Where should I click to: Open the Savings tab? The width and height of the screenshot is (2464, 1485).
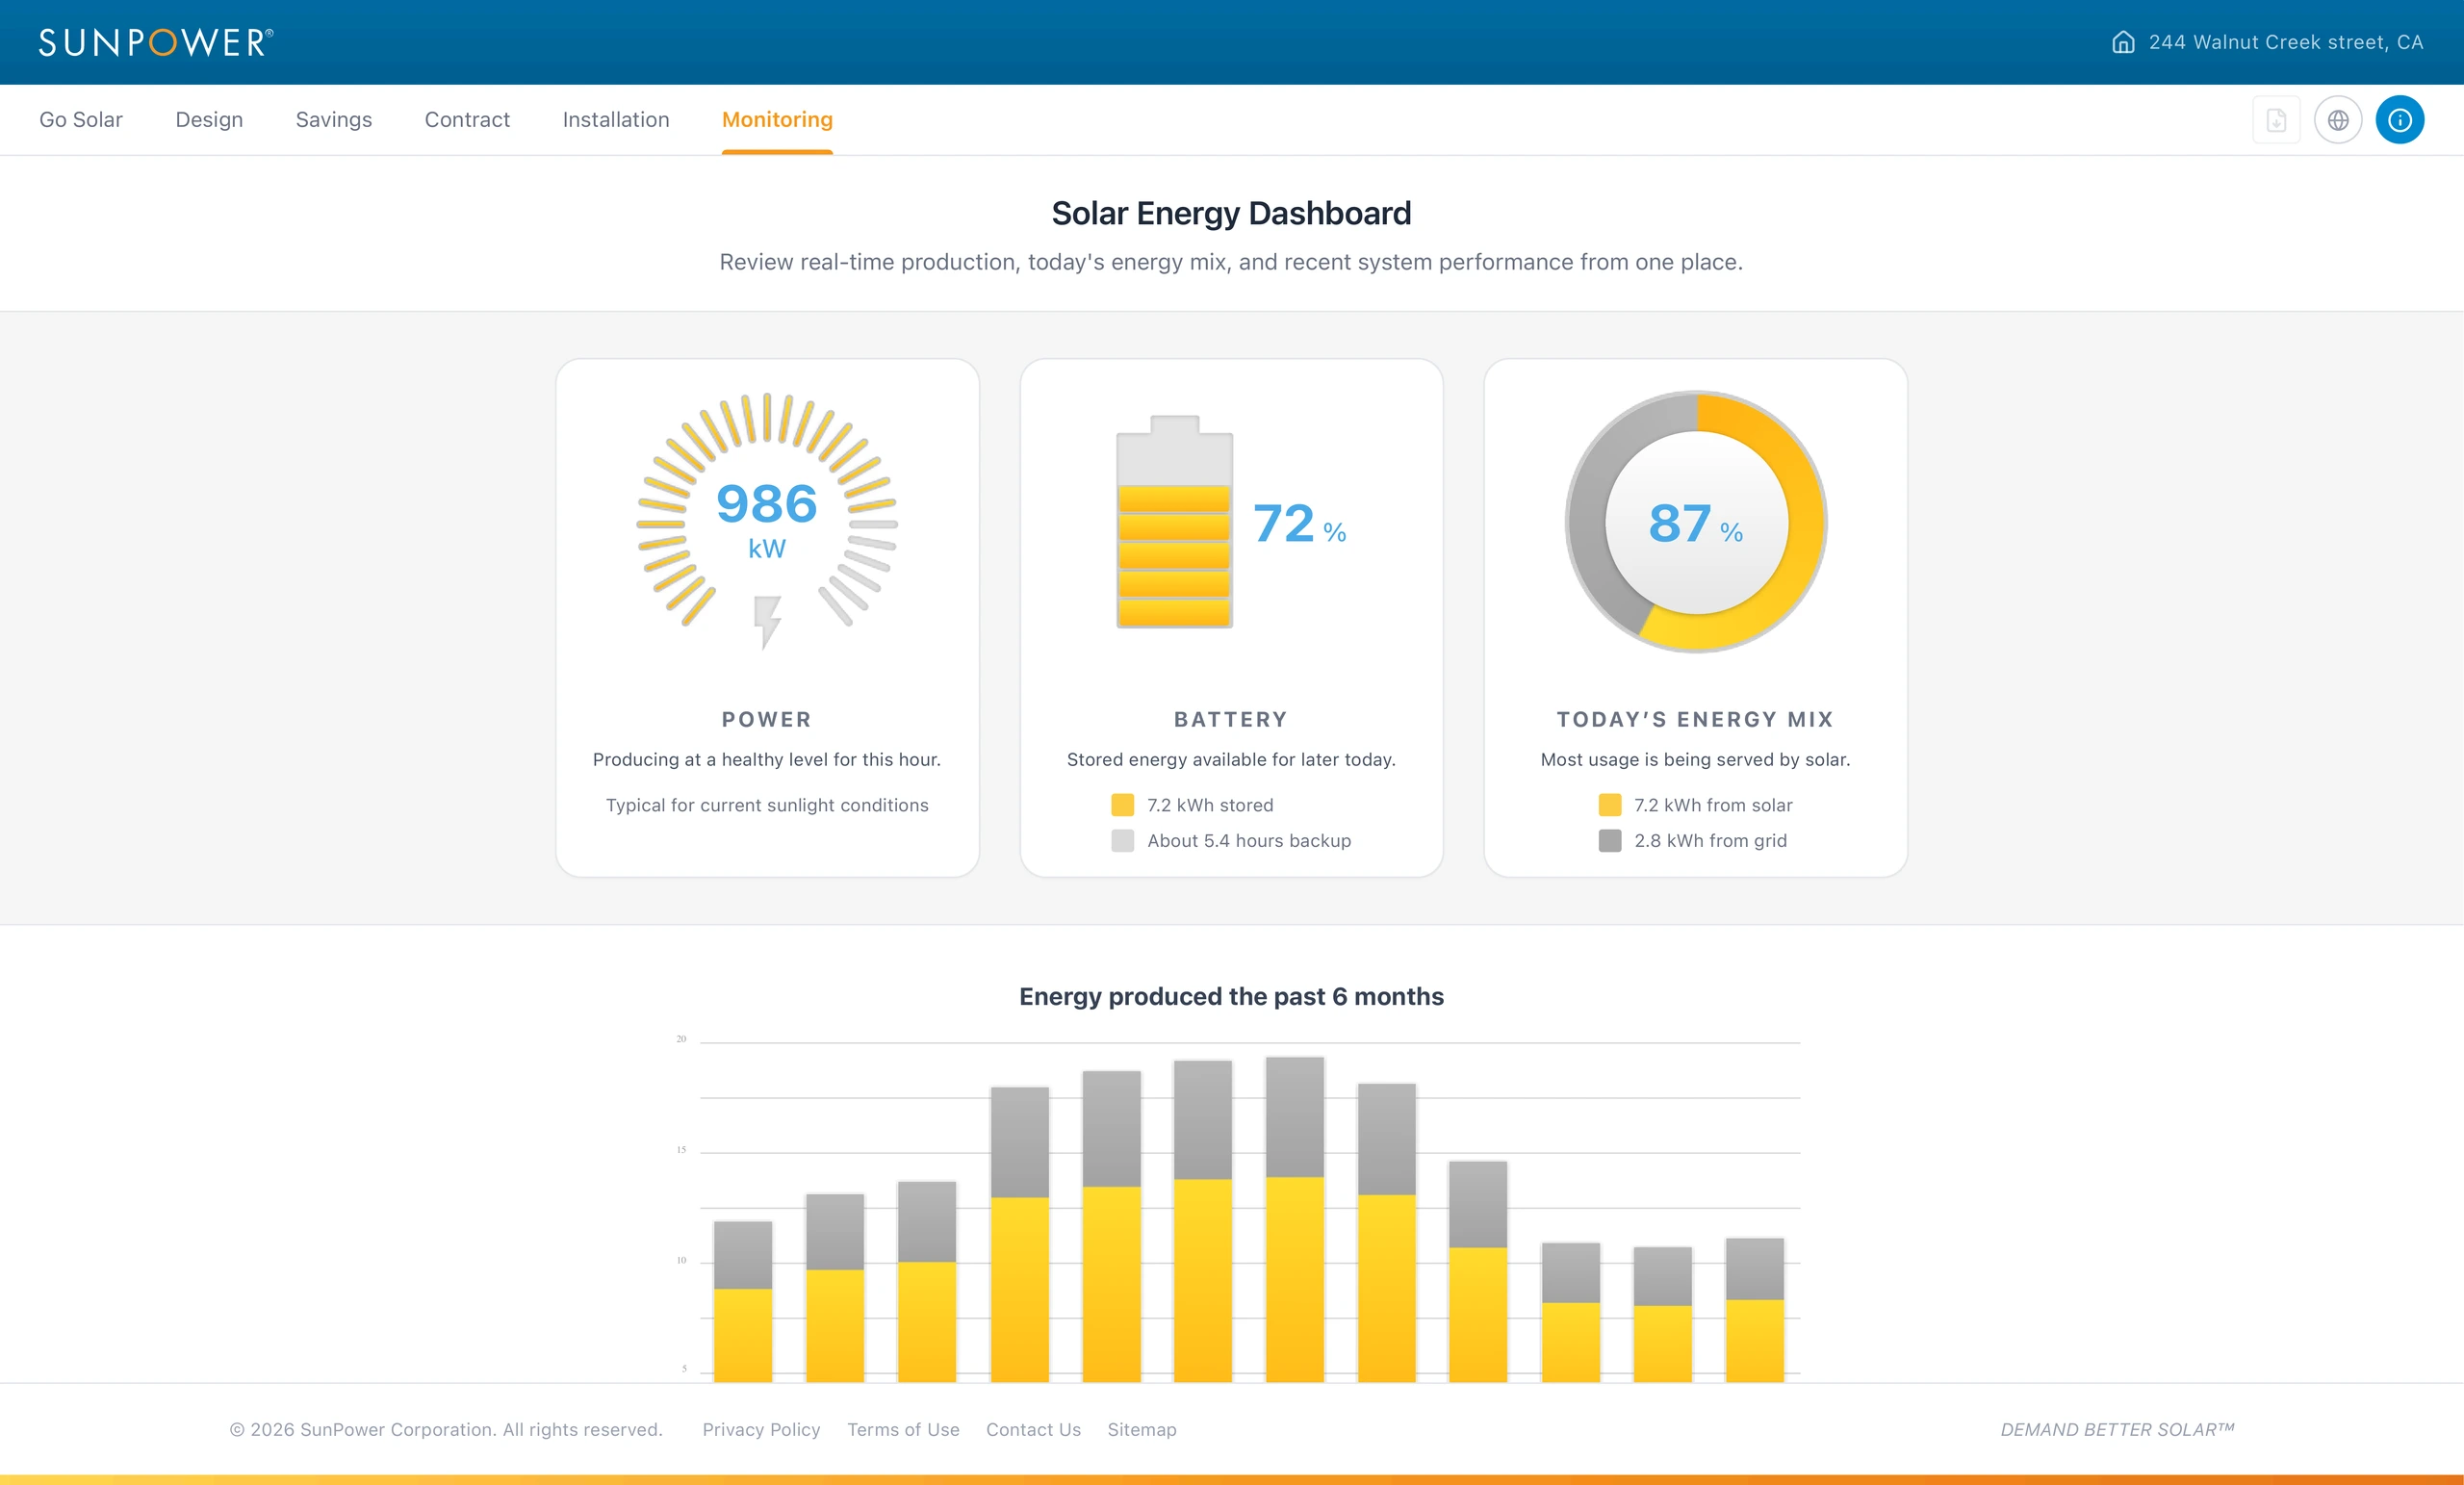click(x=334, y=120)
